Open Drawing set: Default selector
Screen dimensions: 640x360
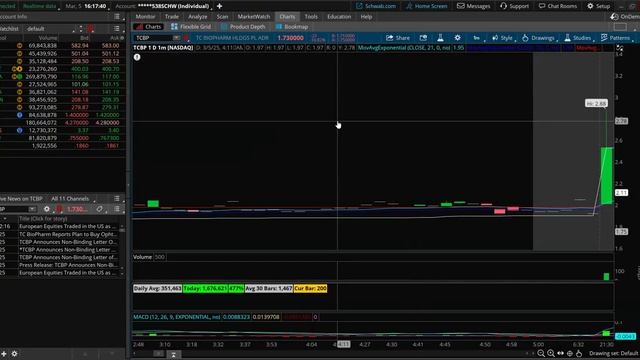click(x=613, y=353)
